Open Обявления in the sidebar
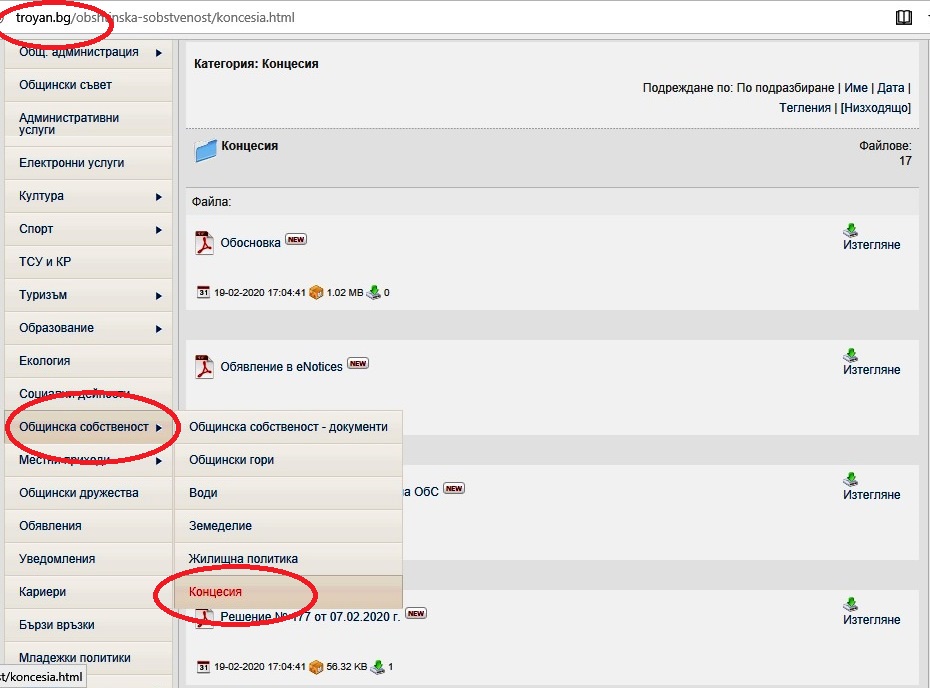The height and width of the screenshot is (688, 930). click(88, 526)
